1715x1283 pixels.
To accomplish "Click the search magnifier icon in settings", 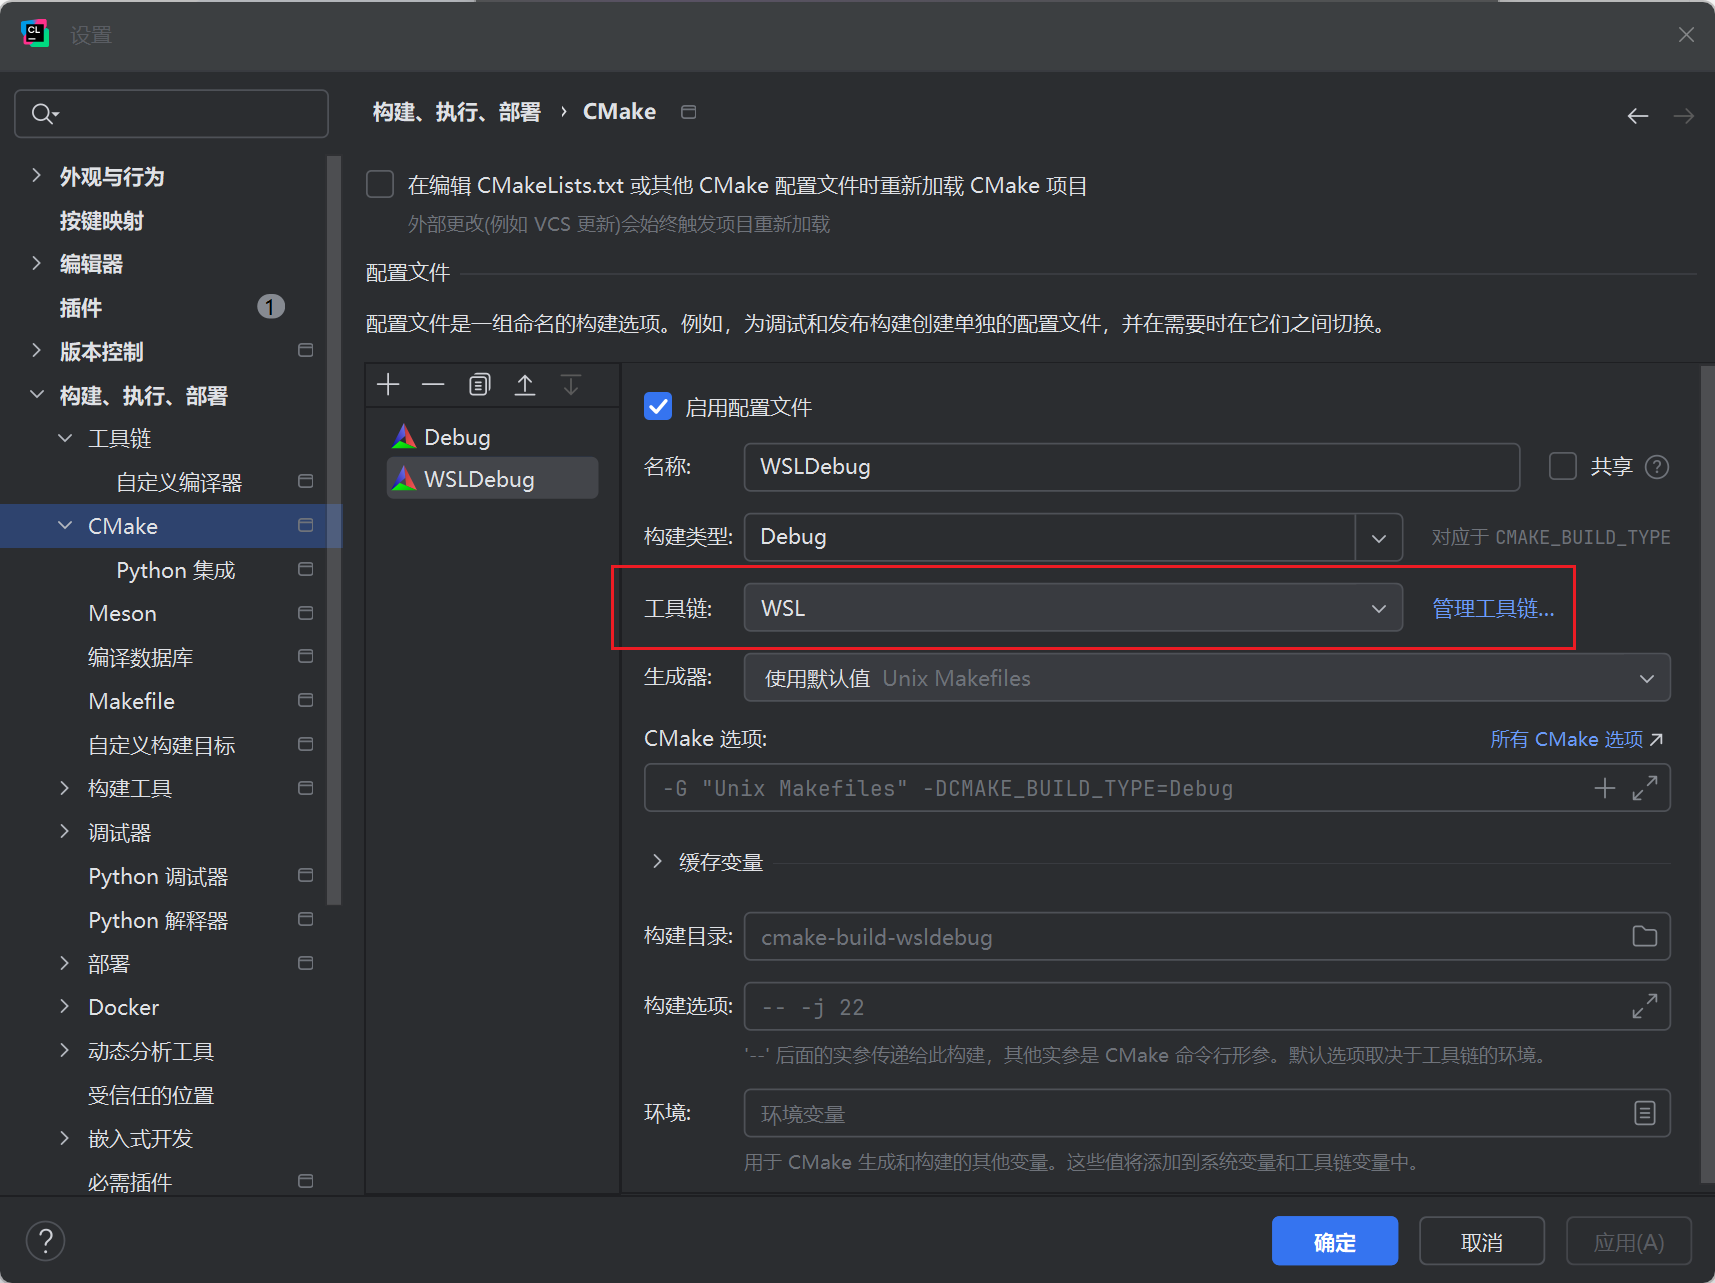I will [44, 114].
